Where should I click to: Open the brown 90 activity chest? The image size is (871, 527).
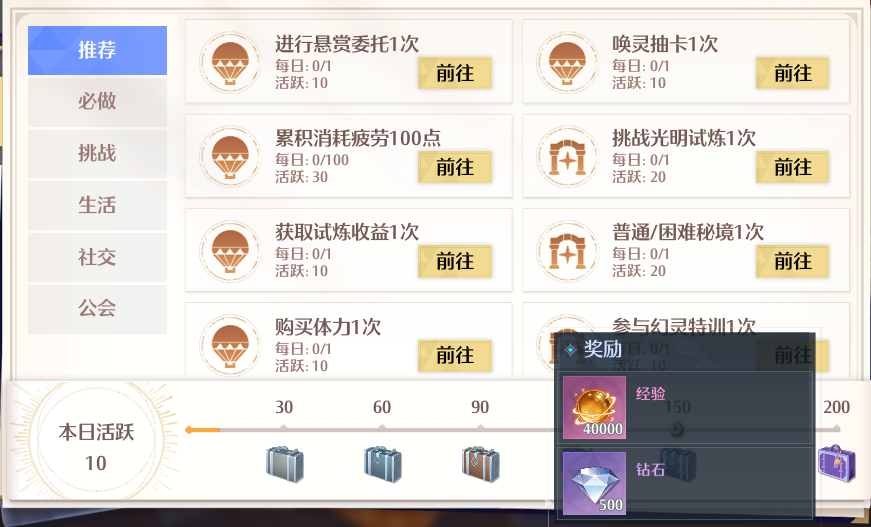[480, 464]
